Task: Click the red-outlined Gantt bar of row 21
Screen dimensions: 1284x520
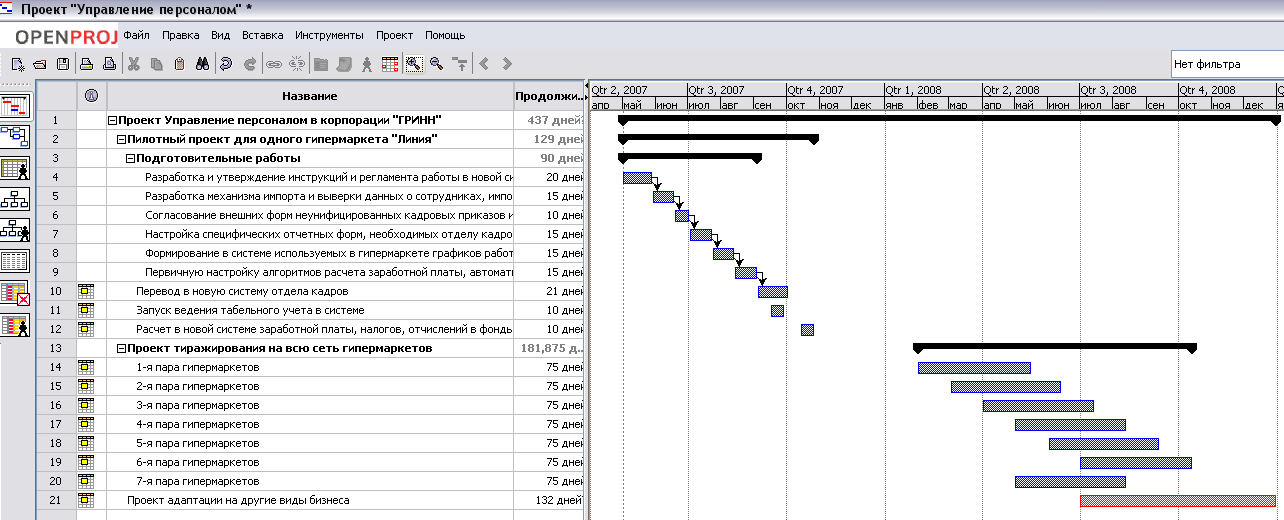Action: tap(1178, 500)
